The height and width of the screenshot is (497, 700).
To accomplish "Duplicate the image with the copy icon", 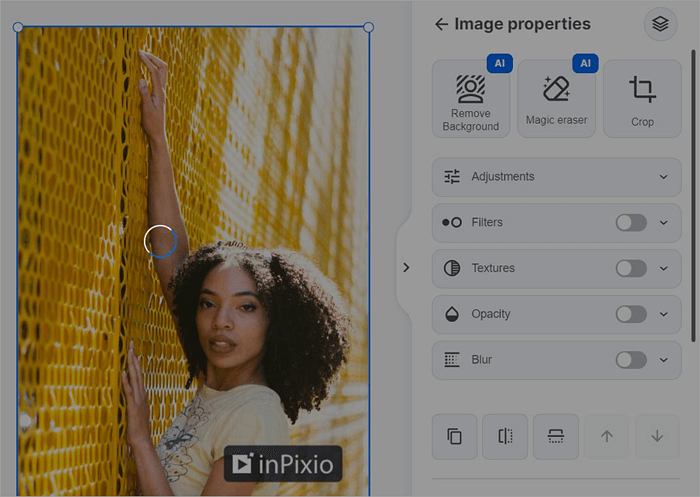I will click(x=454, y=436).
